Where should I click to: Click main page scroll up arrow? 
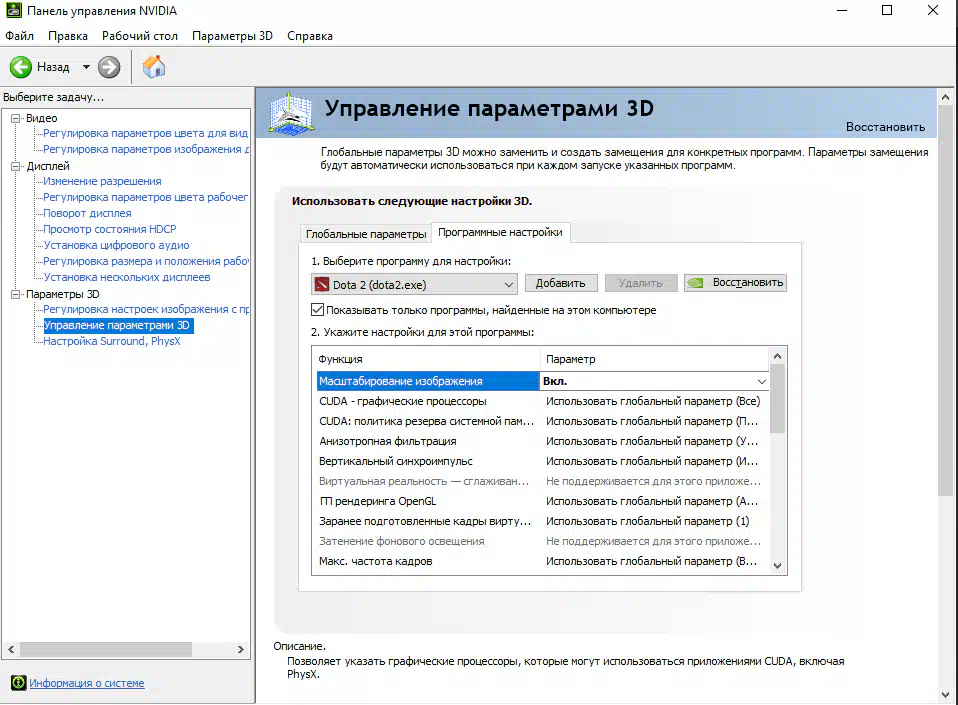(x=946, y=97)
